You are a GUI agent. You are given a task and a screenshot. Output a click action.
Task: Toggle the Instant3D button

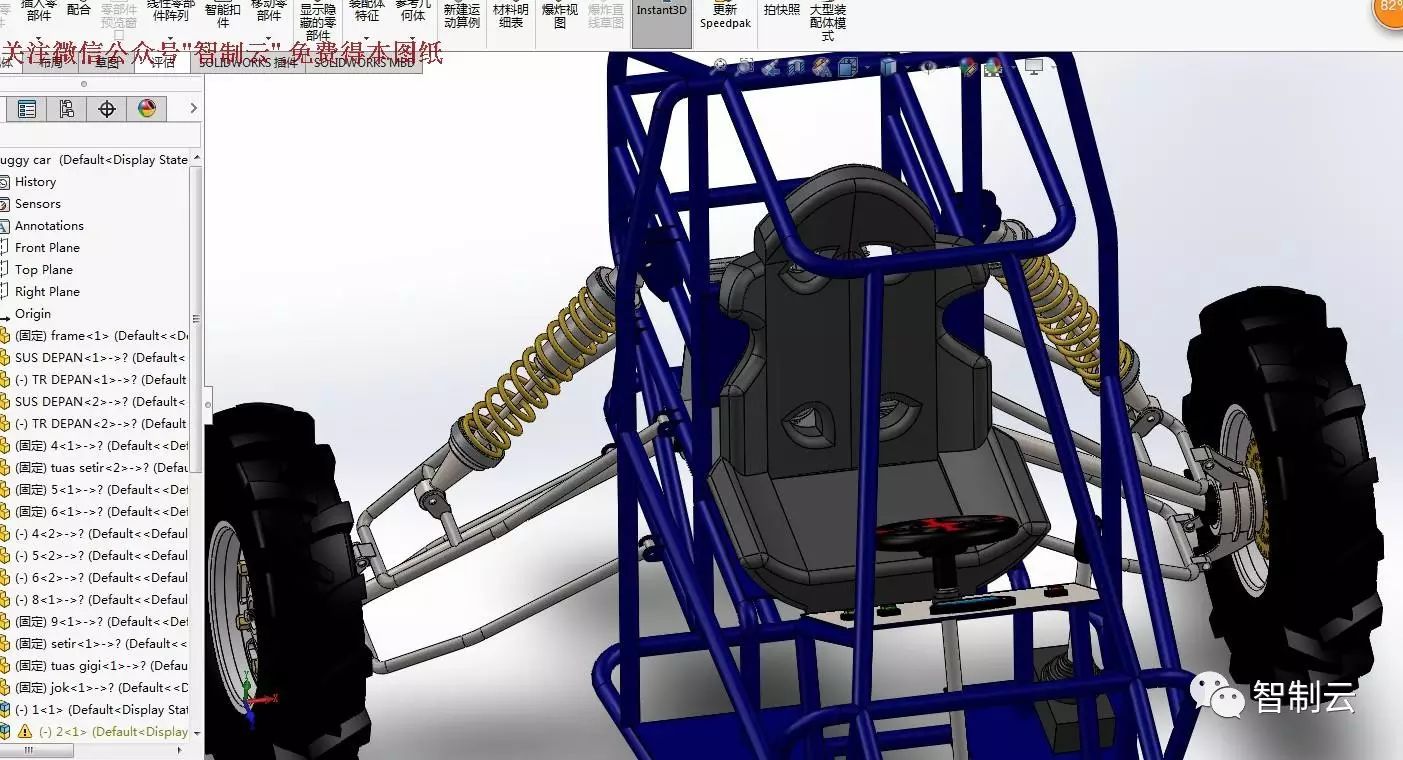click(x=662, y=23)
